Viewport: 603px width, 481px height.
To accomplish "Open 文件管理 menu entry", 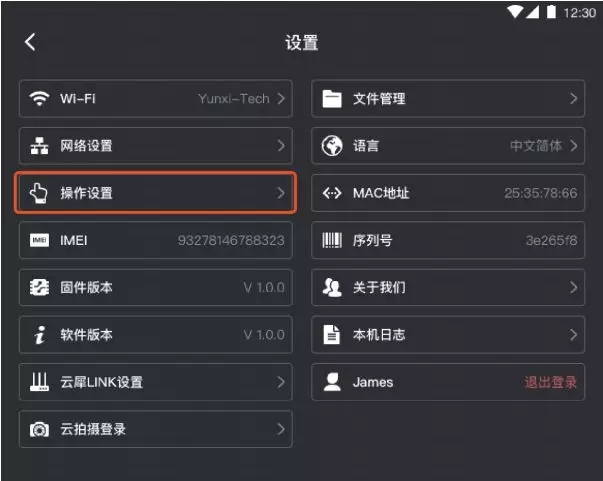I will [x=448, y=98].
